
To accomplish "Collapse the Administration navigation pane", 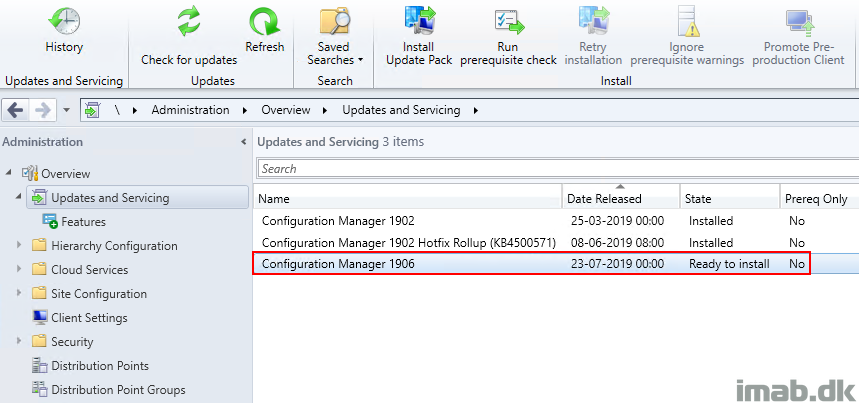I will click(x=243, y=142).
